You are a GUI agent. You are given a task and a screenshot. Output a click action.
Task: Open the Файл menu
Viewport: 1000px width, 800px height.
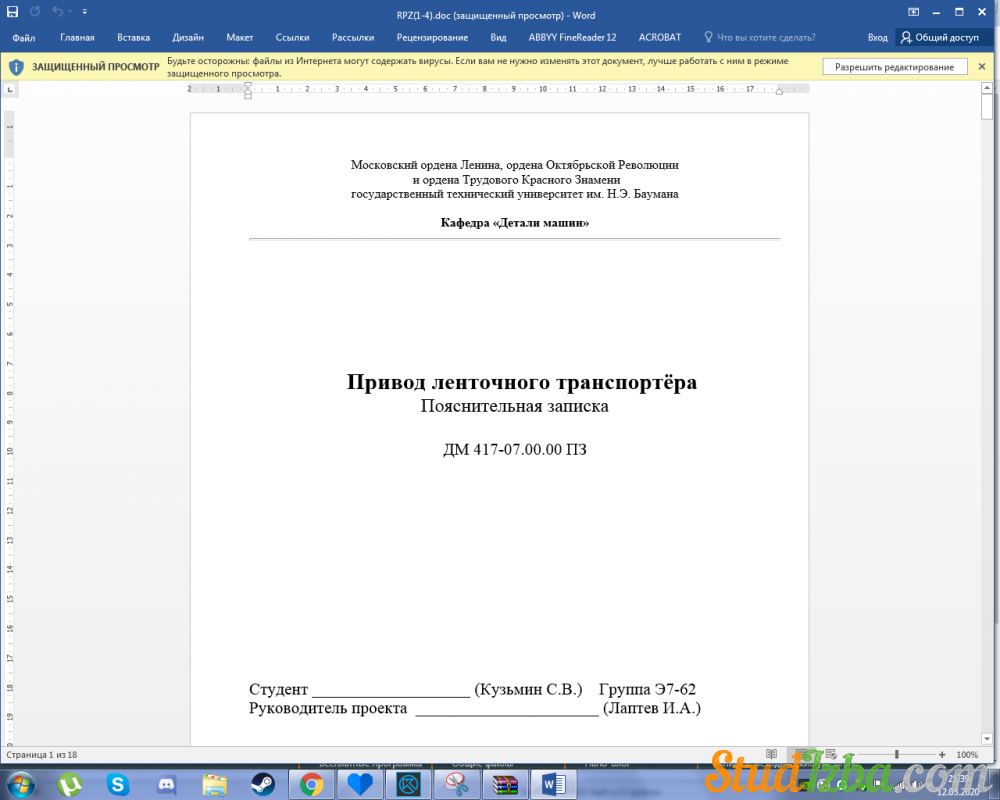[x=24, y=38]
